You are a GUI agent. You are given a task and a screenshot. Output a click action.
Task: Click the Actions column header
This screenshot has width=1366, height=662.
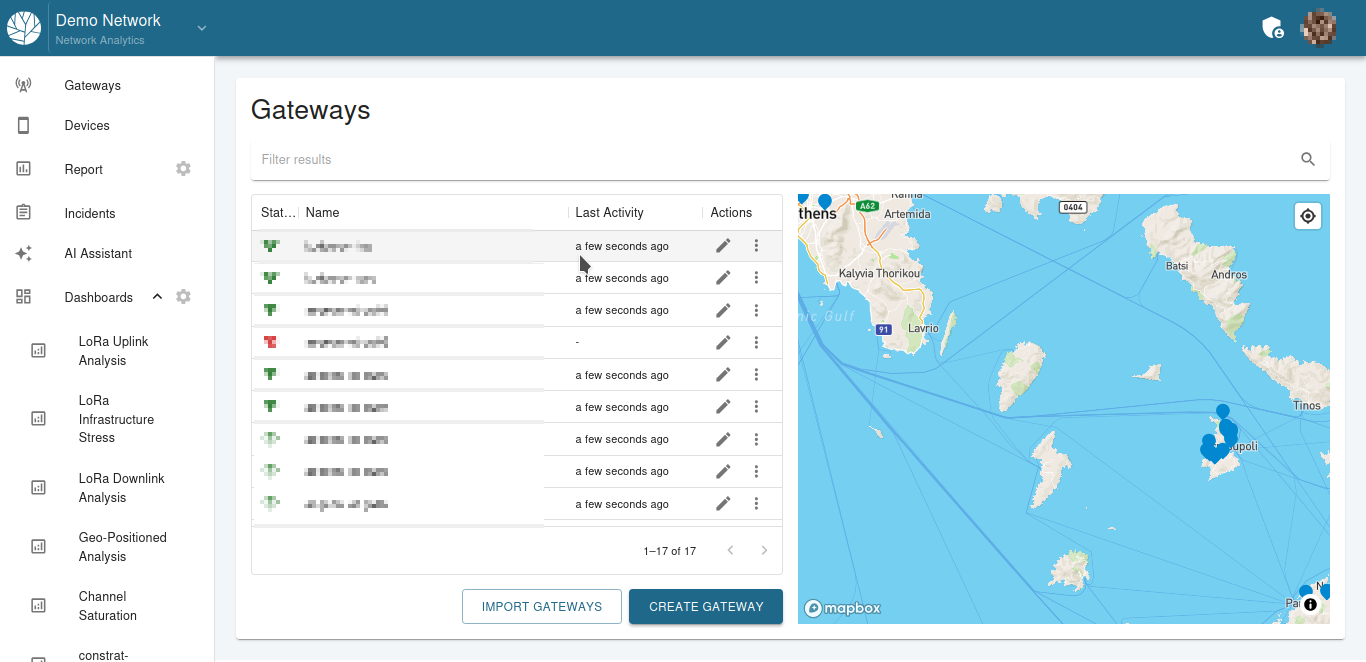coord(731,213)
